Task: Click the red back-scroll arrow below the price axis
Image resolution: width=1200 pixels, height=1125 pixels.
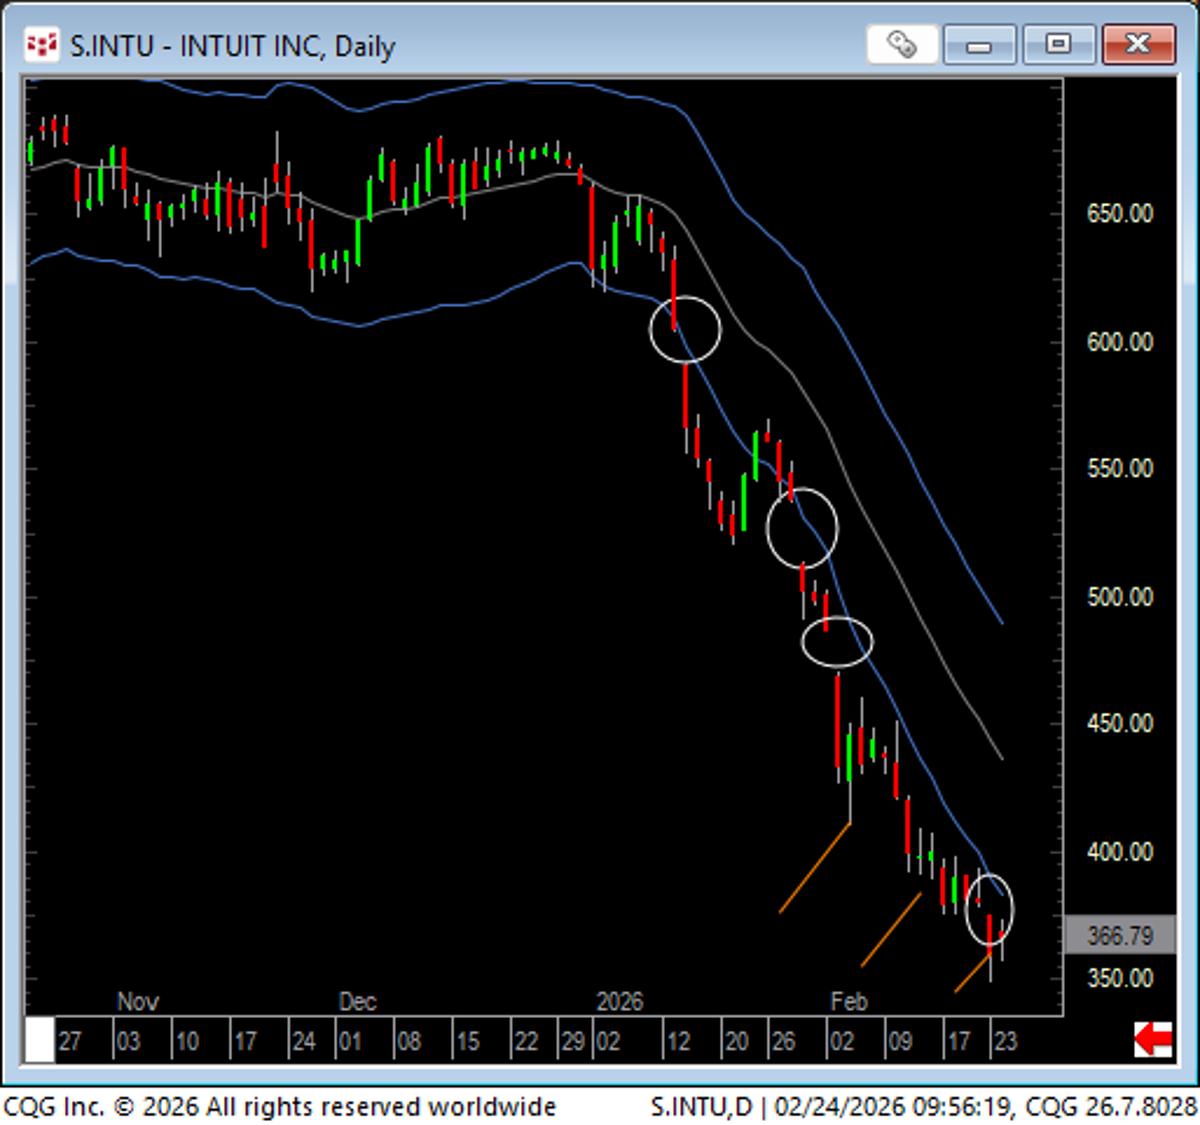Action: pos(1152,1040)
